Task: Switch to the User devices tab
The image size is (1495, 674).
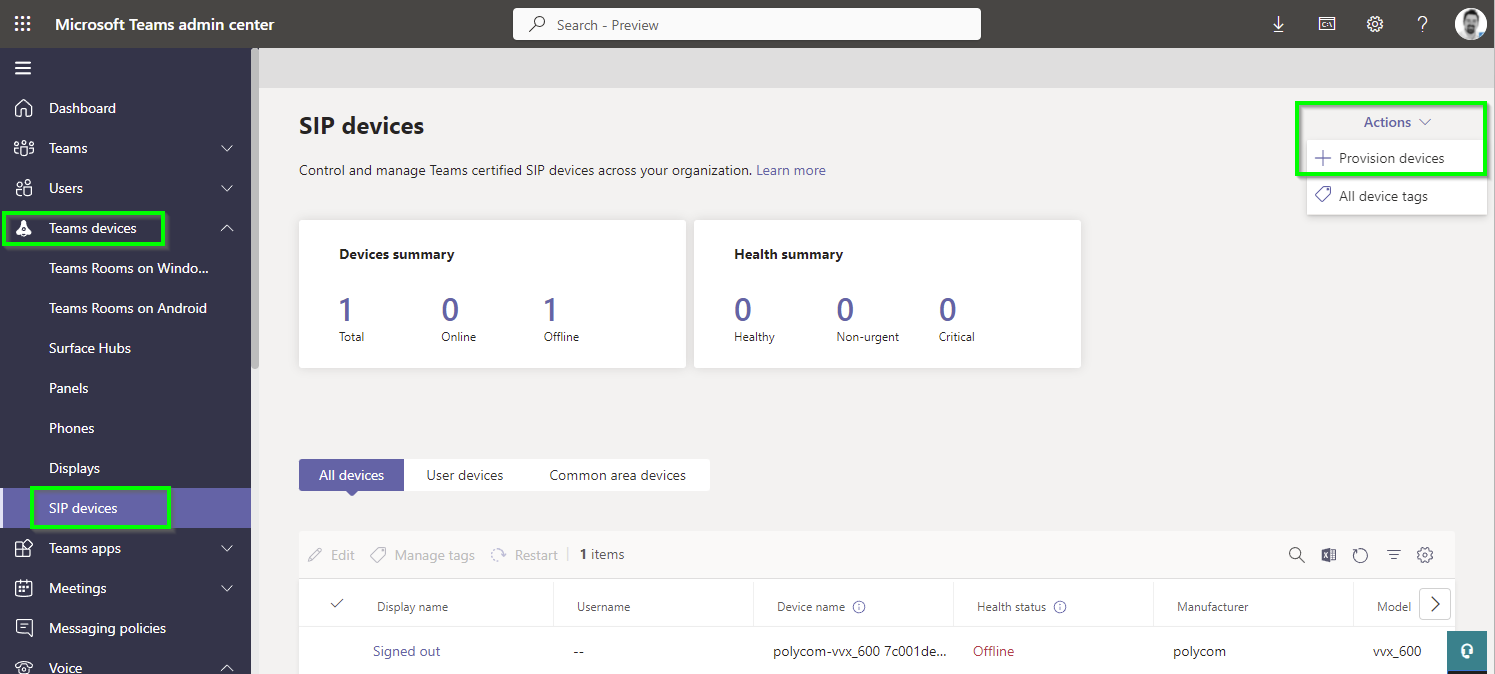Action: pyautogui.click(x=465, y=475)
